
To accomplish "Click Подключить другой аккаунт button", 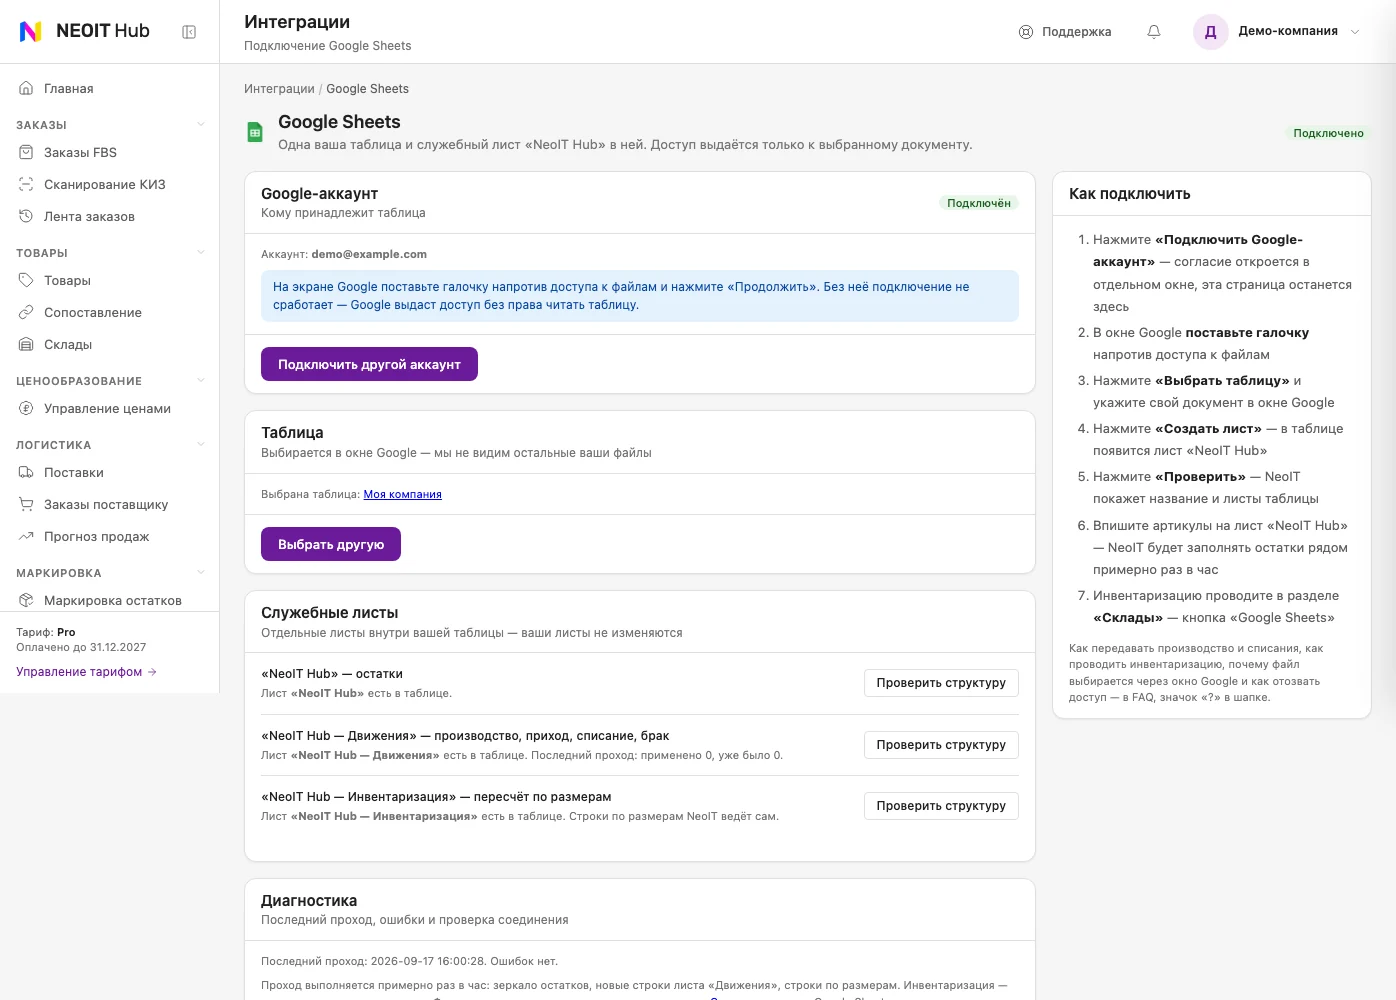I will tap(369, 364).
